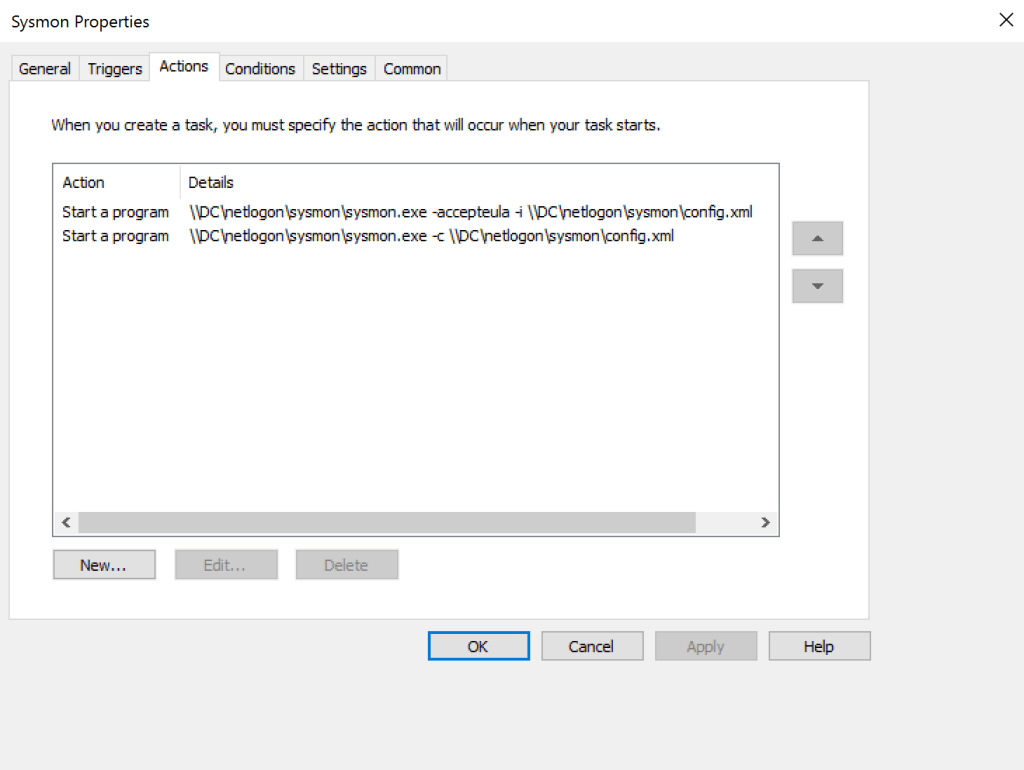Open Help for this dialog

(x=819, y=647)
